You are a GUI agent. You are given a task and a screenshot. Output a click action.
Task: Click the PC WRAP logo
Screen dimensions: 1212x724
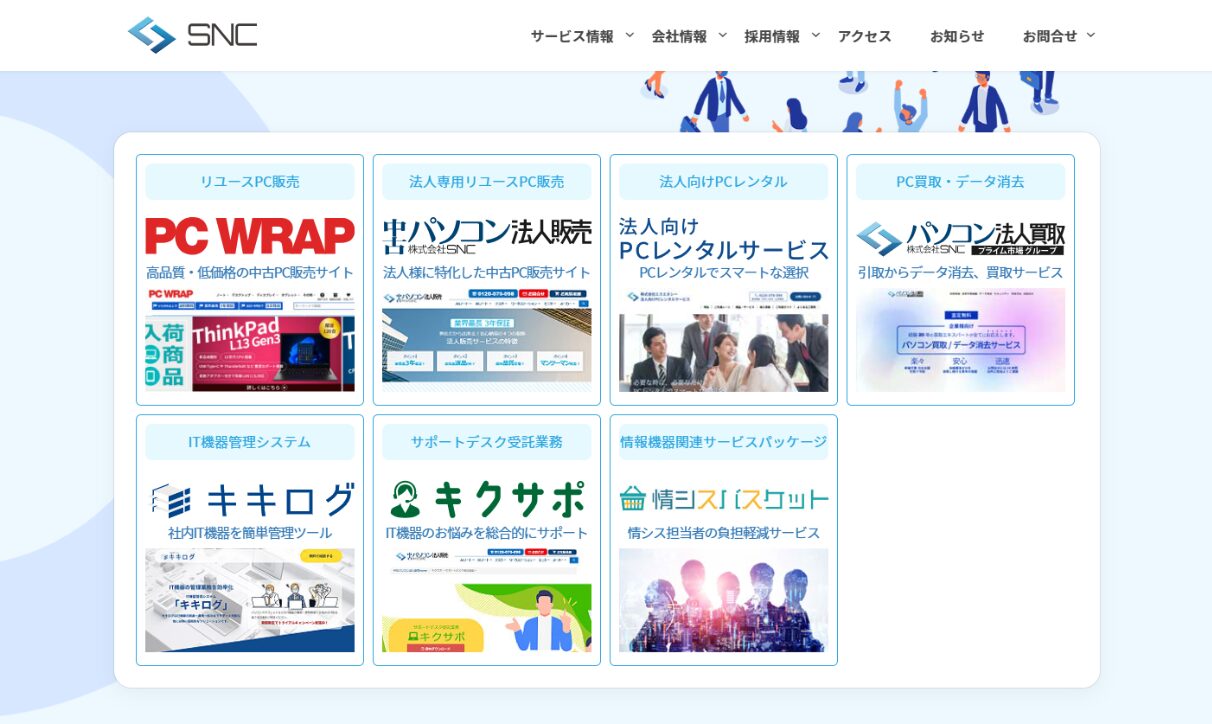click(x=250, y=237)
